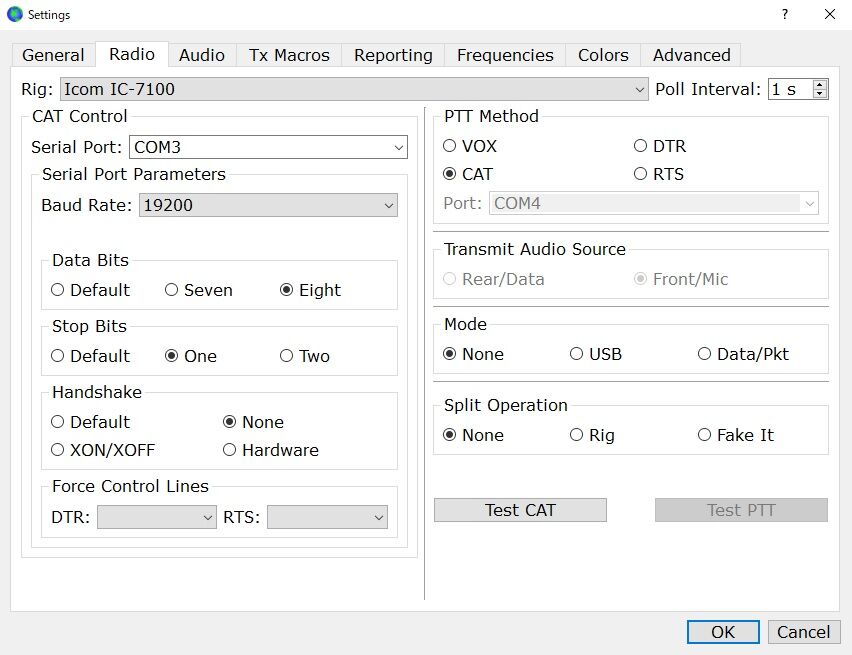The width and height of the screenshot is (852, 655).
Task: Choose Rear/Data transmit audio source
Action: 493,279
